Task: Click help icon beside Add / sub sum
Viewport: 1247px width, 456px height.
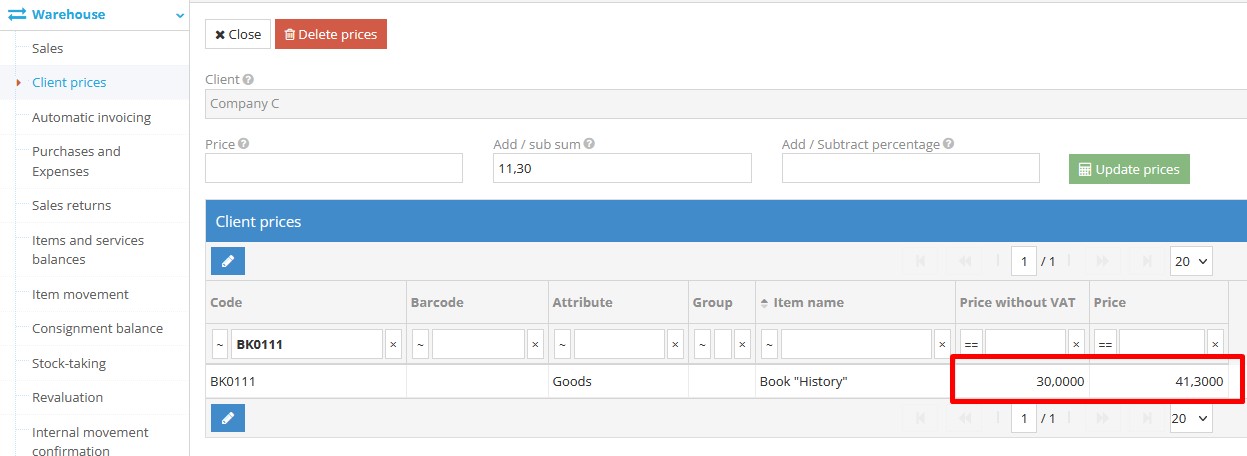Action: click(x=589, y=144)
